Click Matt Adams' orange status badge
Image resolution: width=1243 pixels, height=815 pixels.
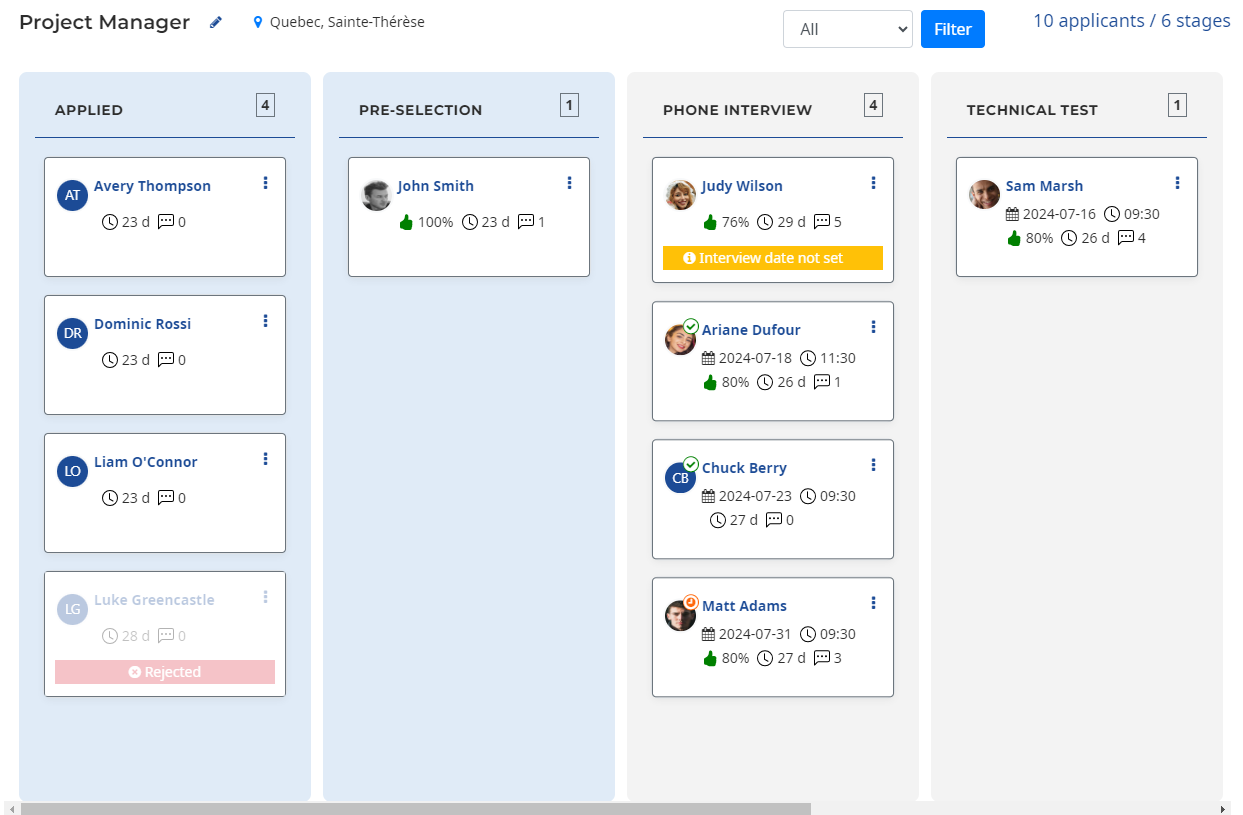(x=690, y=602)
